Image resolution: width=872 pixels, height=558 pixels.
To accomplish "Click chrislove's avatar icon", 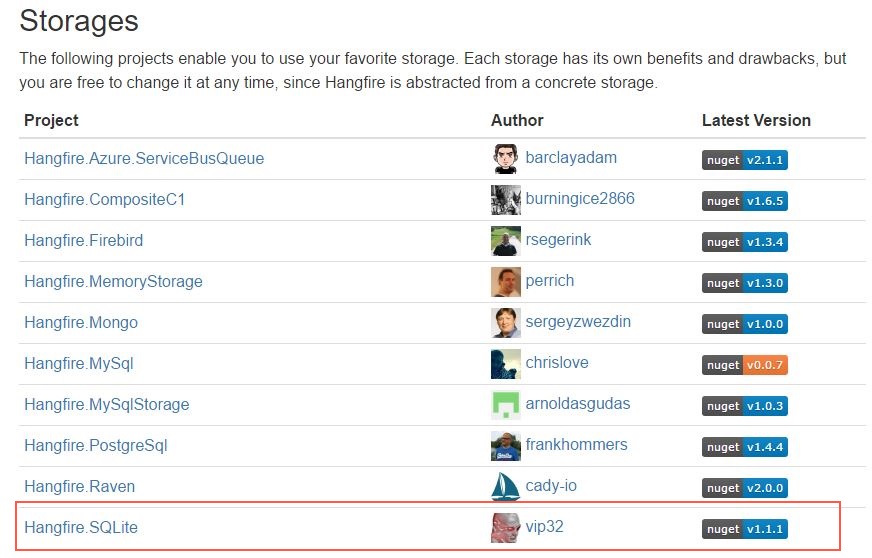I will point(505,364).
